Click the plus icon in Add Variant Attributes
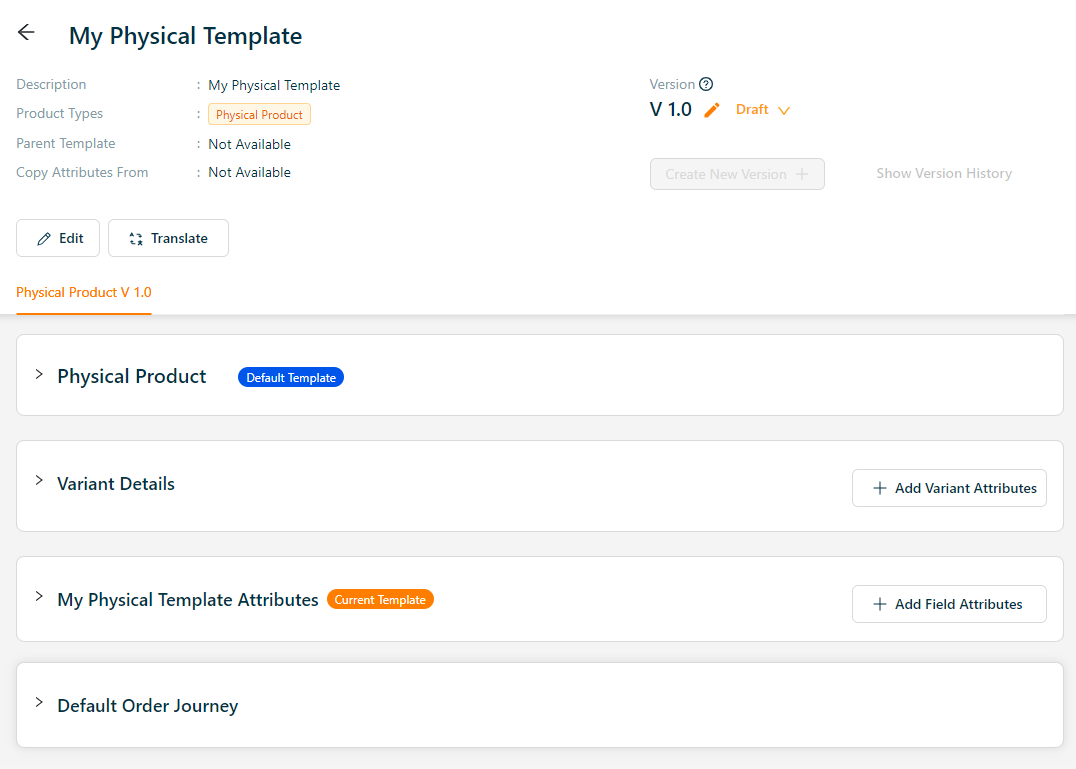 pyautogui.click(x=880, y=488)
